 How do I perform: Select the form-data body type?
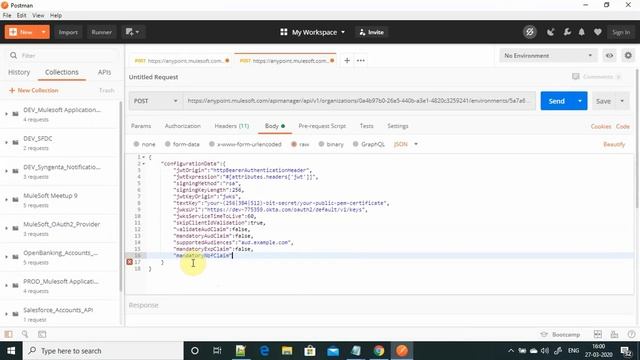(167, 144)
